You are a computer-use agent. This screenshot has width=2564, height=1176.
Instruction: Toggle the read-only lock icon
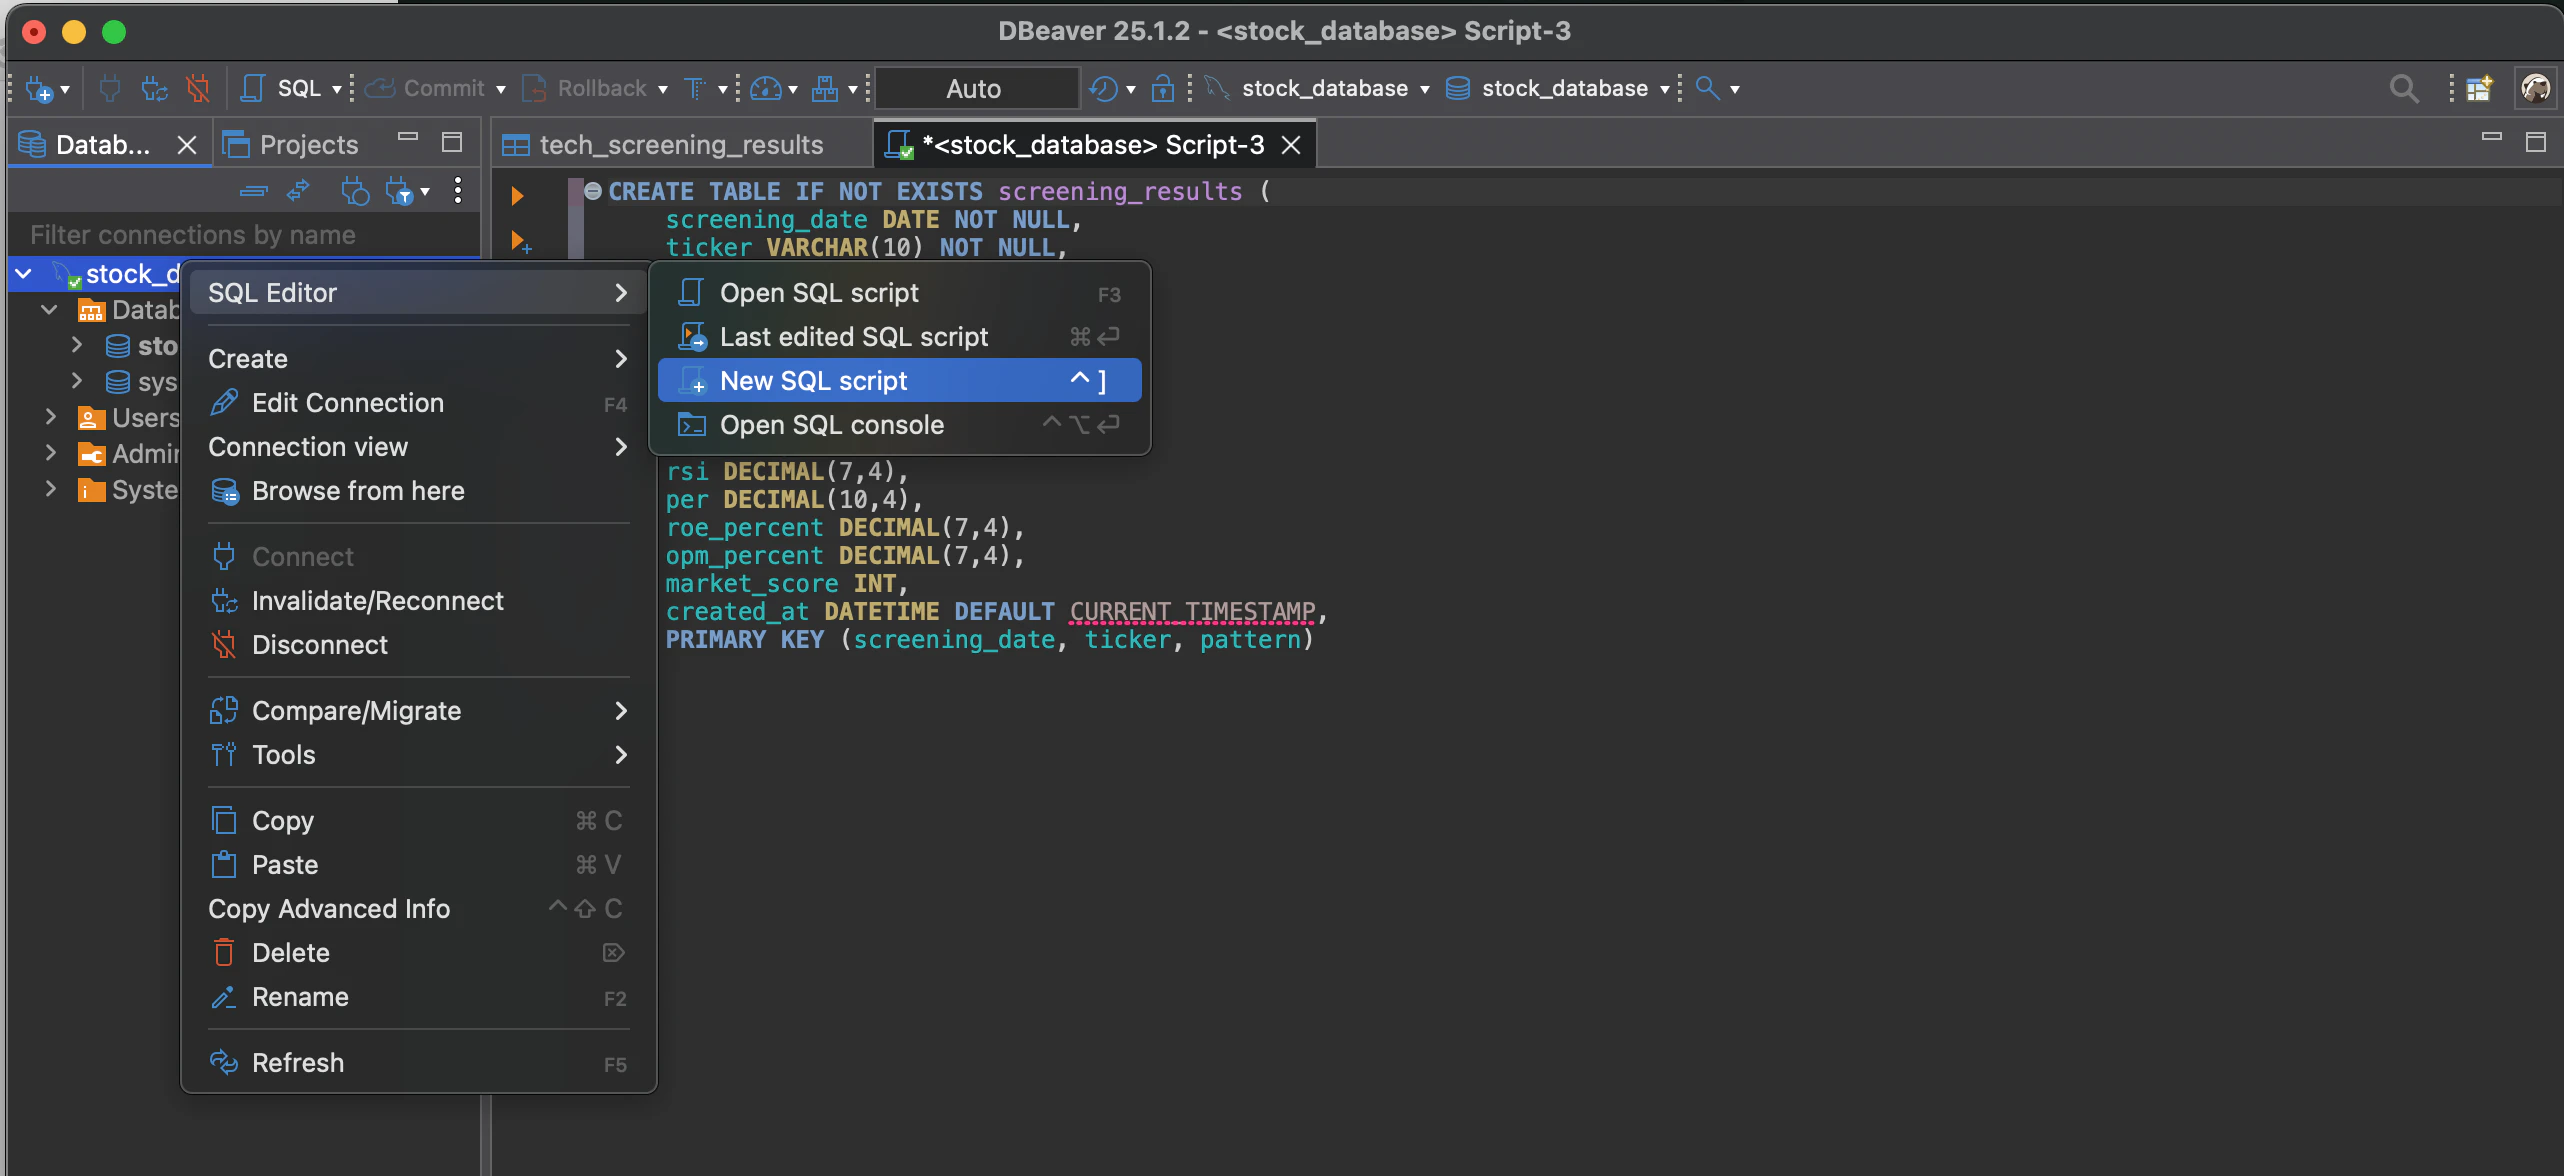[1163, 89]
